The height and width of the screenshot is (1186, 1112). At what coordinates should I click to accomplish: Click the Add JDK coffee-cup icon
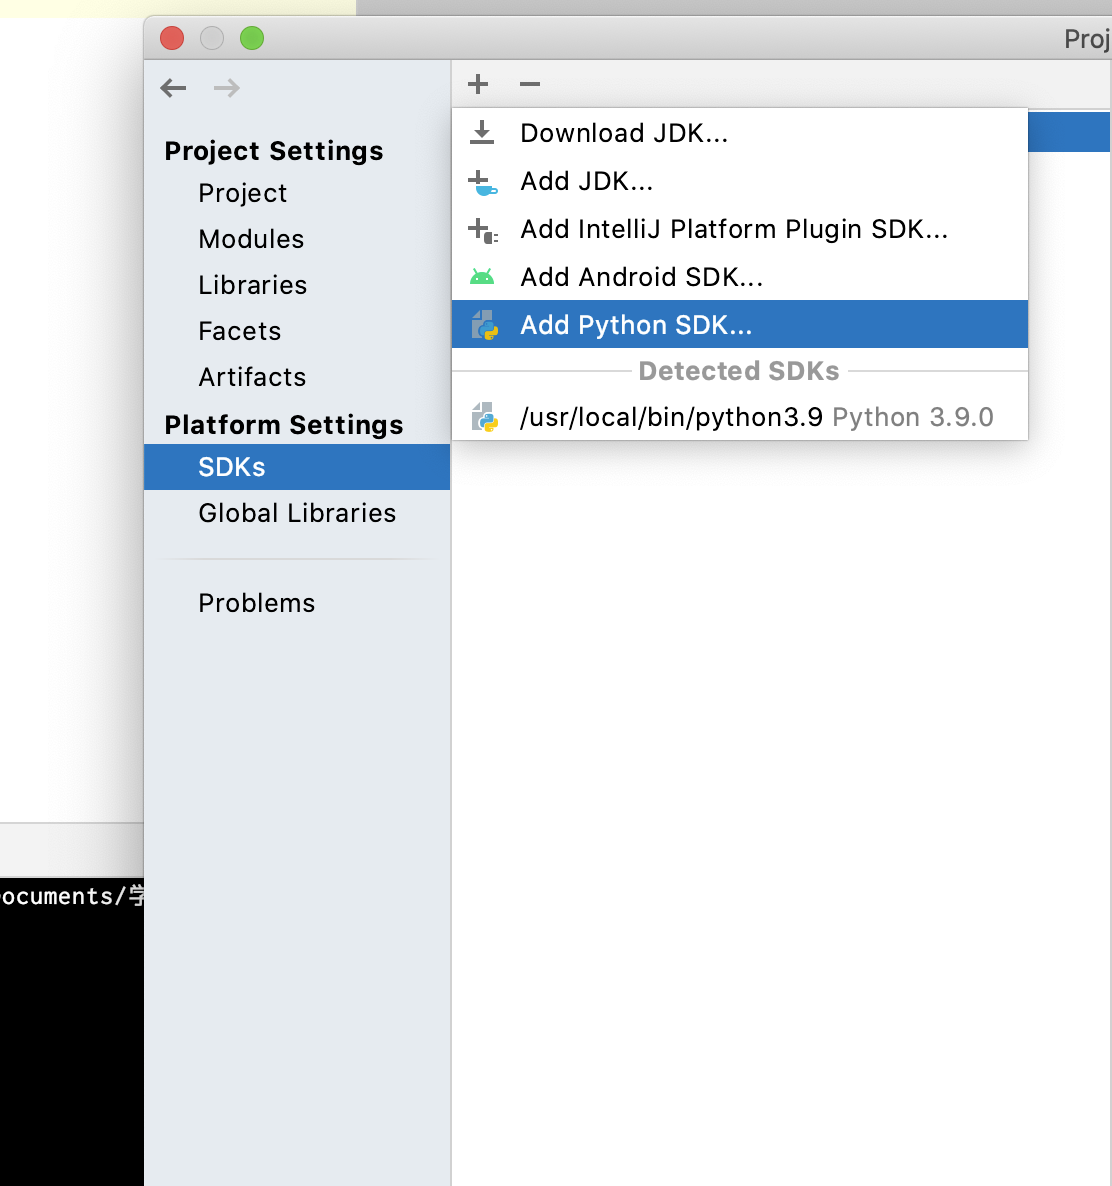[482, 182]
